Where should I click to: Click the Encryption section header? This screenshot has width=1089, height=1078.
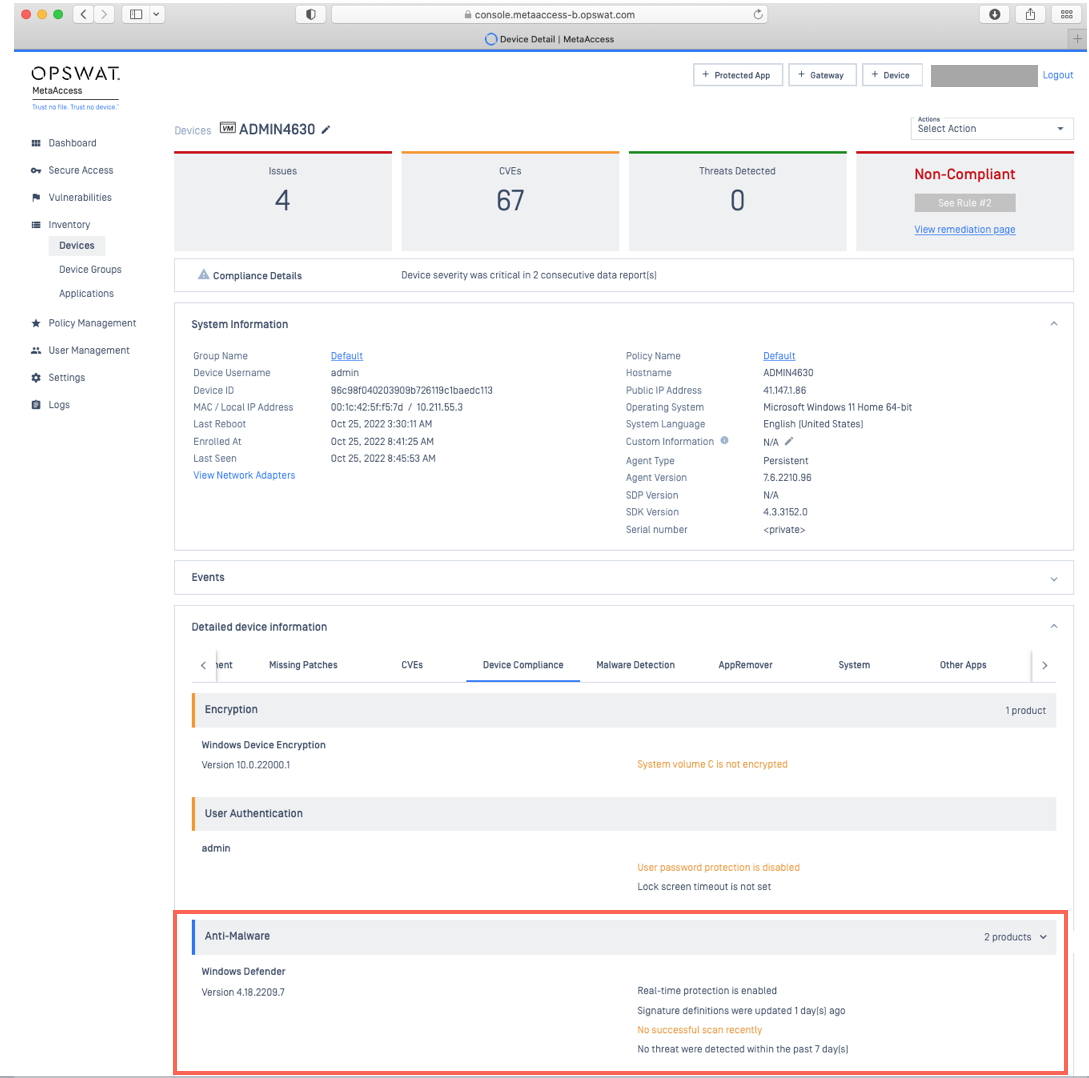click(624, 710)
